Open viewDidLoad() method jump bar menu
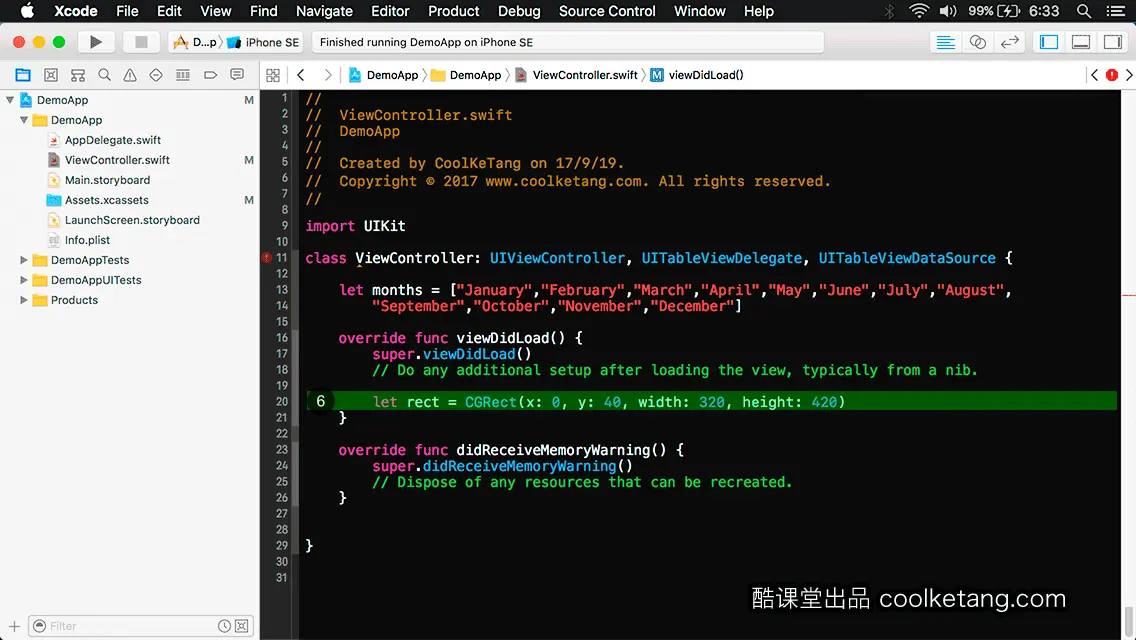 [x=697, y=75]
